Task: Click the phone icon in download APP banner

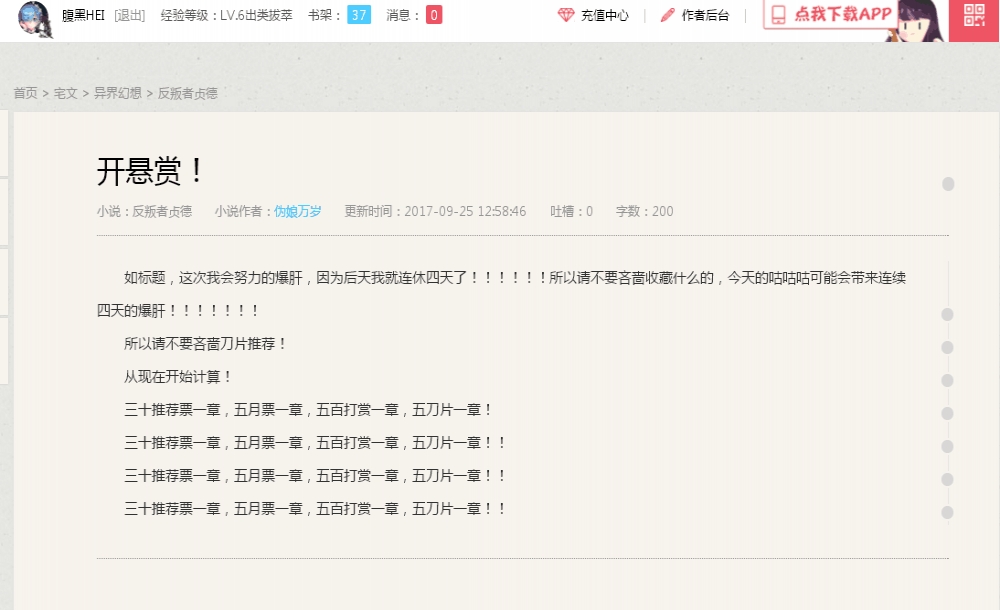Action: (x=778, y=14)
